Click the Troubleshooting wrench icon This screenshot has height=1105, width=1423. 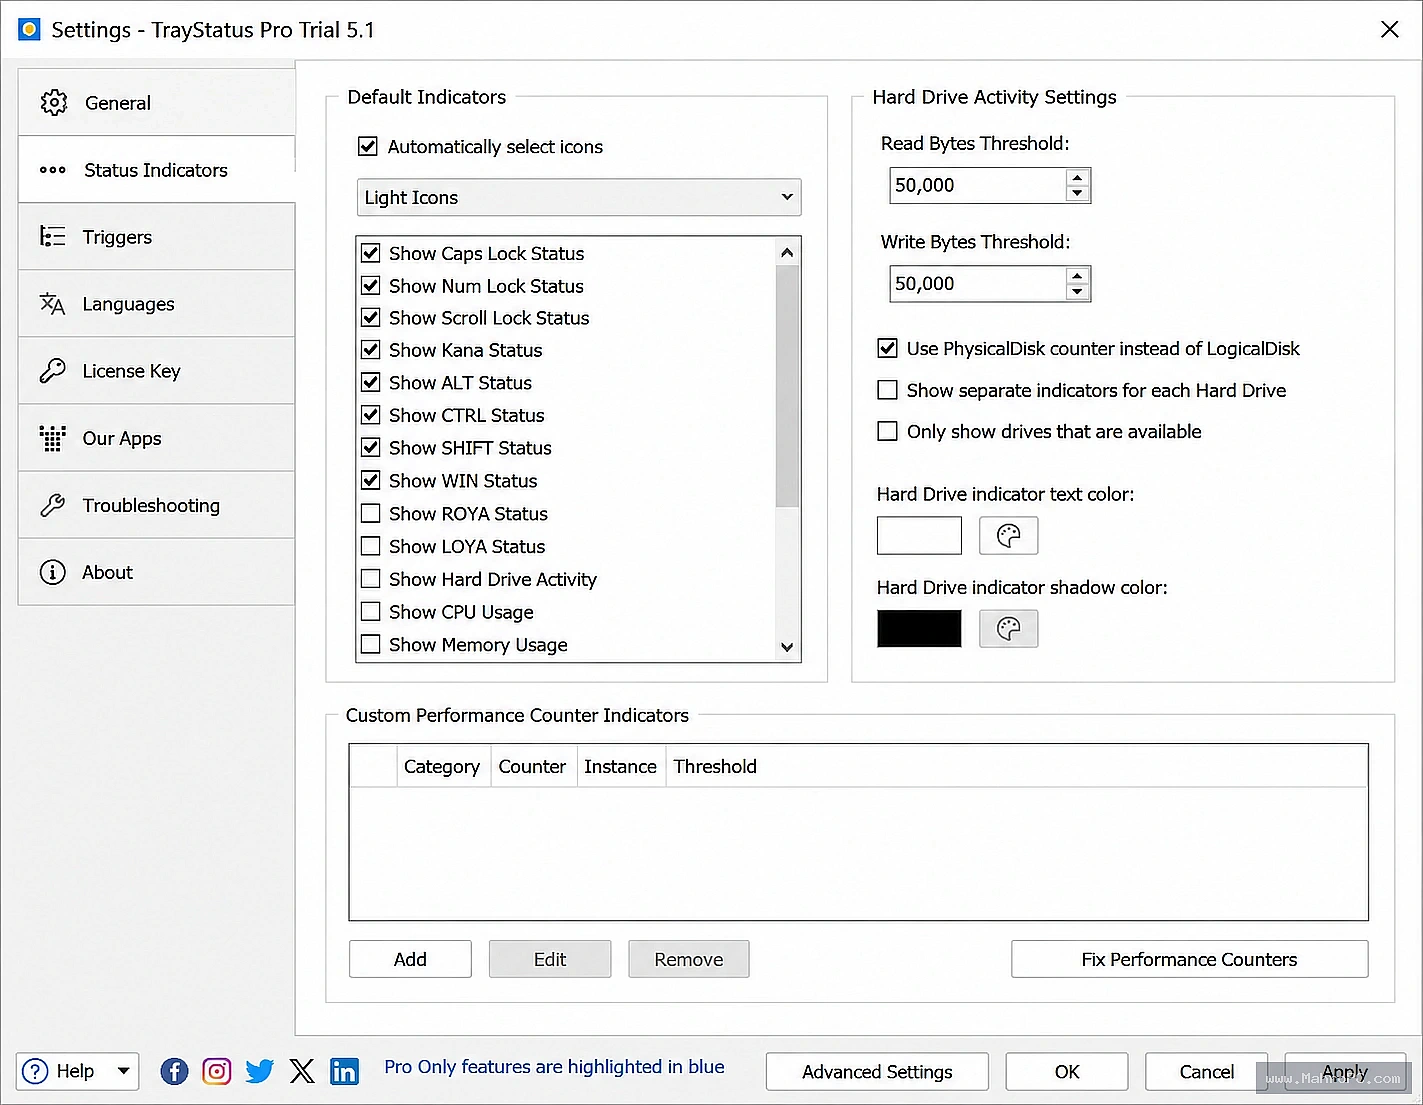(x=52, y=505)
